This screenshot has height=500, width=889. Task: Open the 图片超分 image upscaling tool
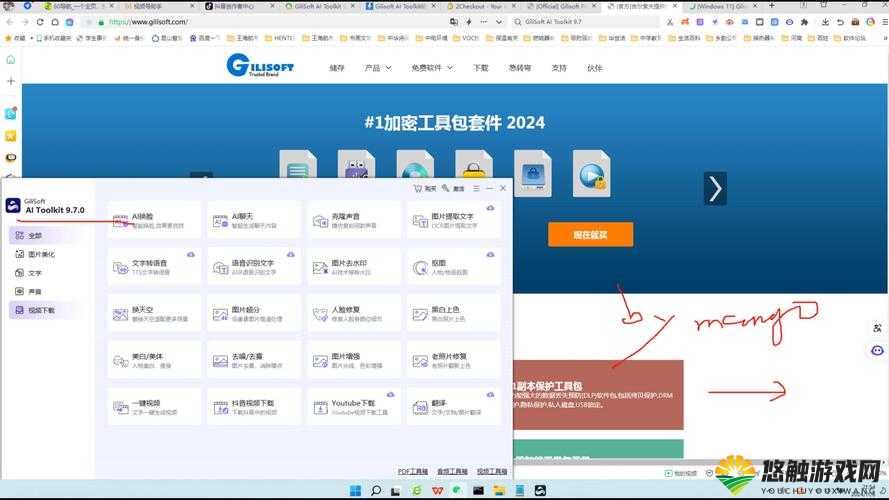253,313
